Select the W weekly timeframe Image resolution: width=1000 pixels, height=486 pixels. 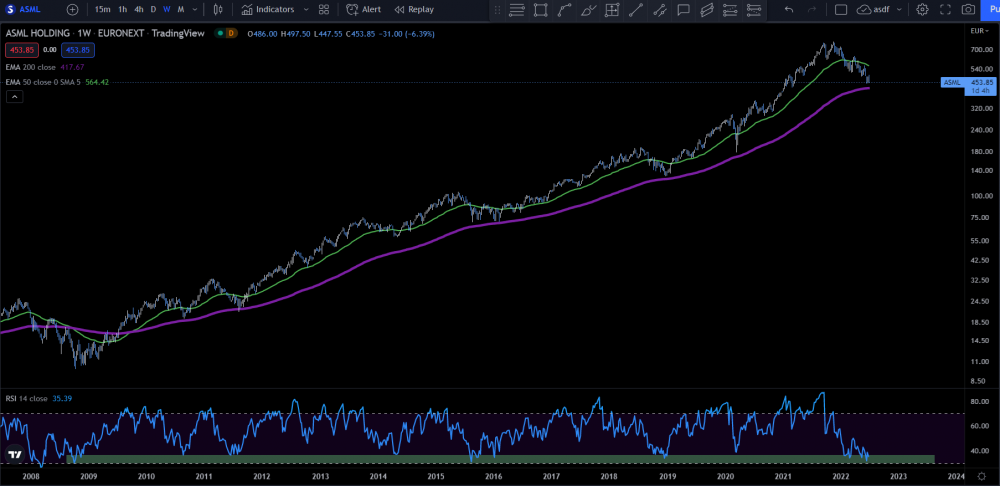[x=166, y=10]
